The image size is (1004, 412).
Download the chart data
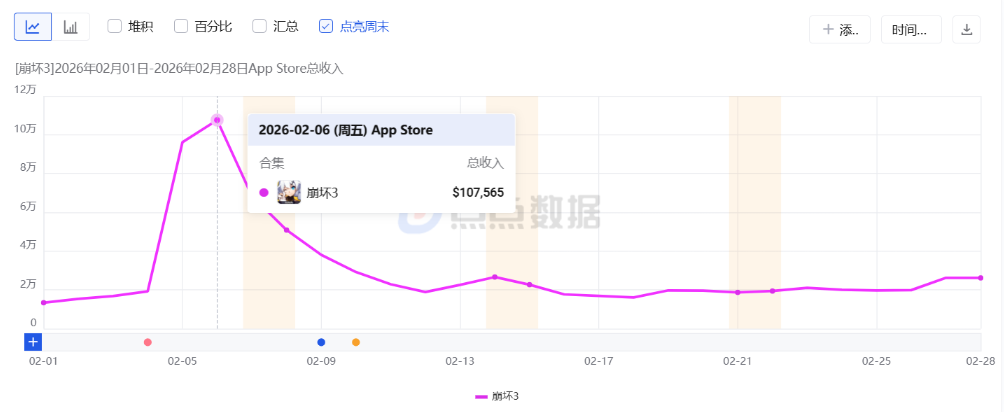click(966, 29)
